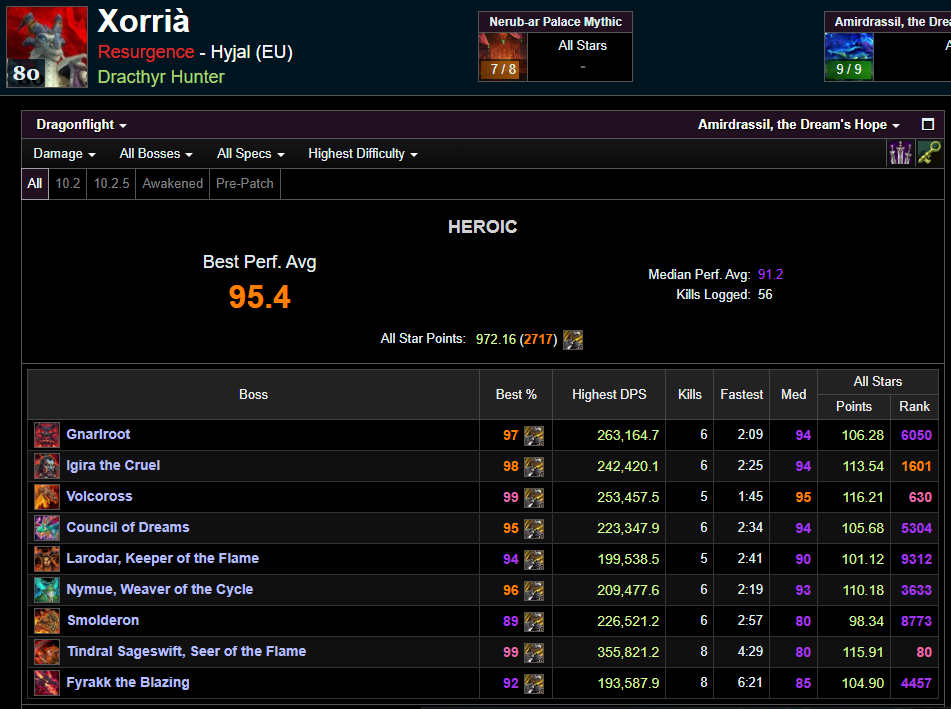
Task: Click Median Perf. Avg value 91.2
Action: pos(770,274)
